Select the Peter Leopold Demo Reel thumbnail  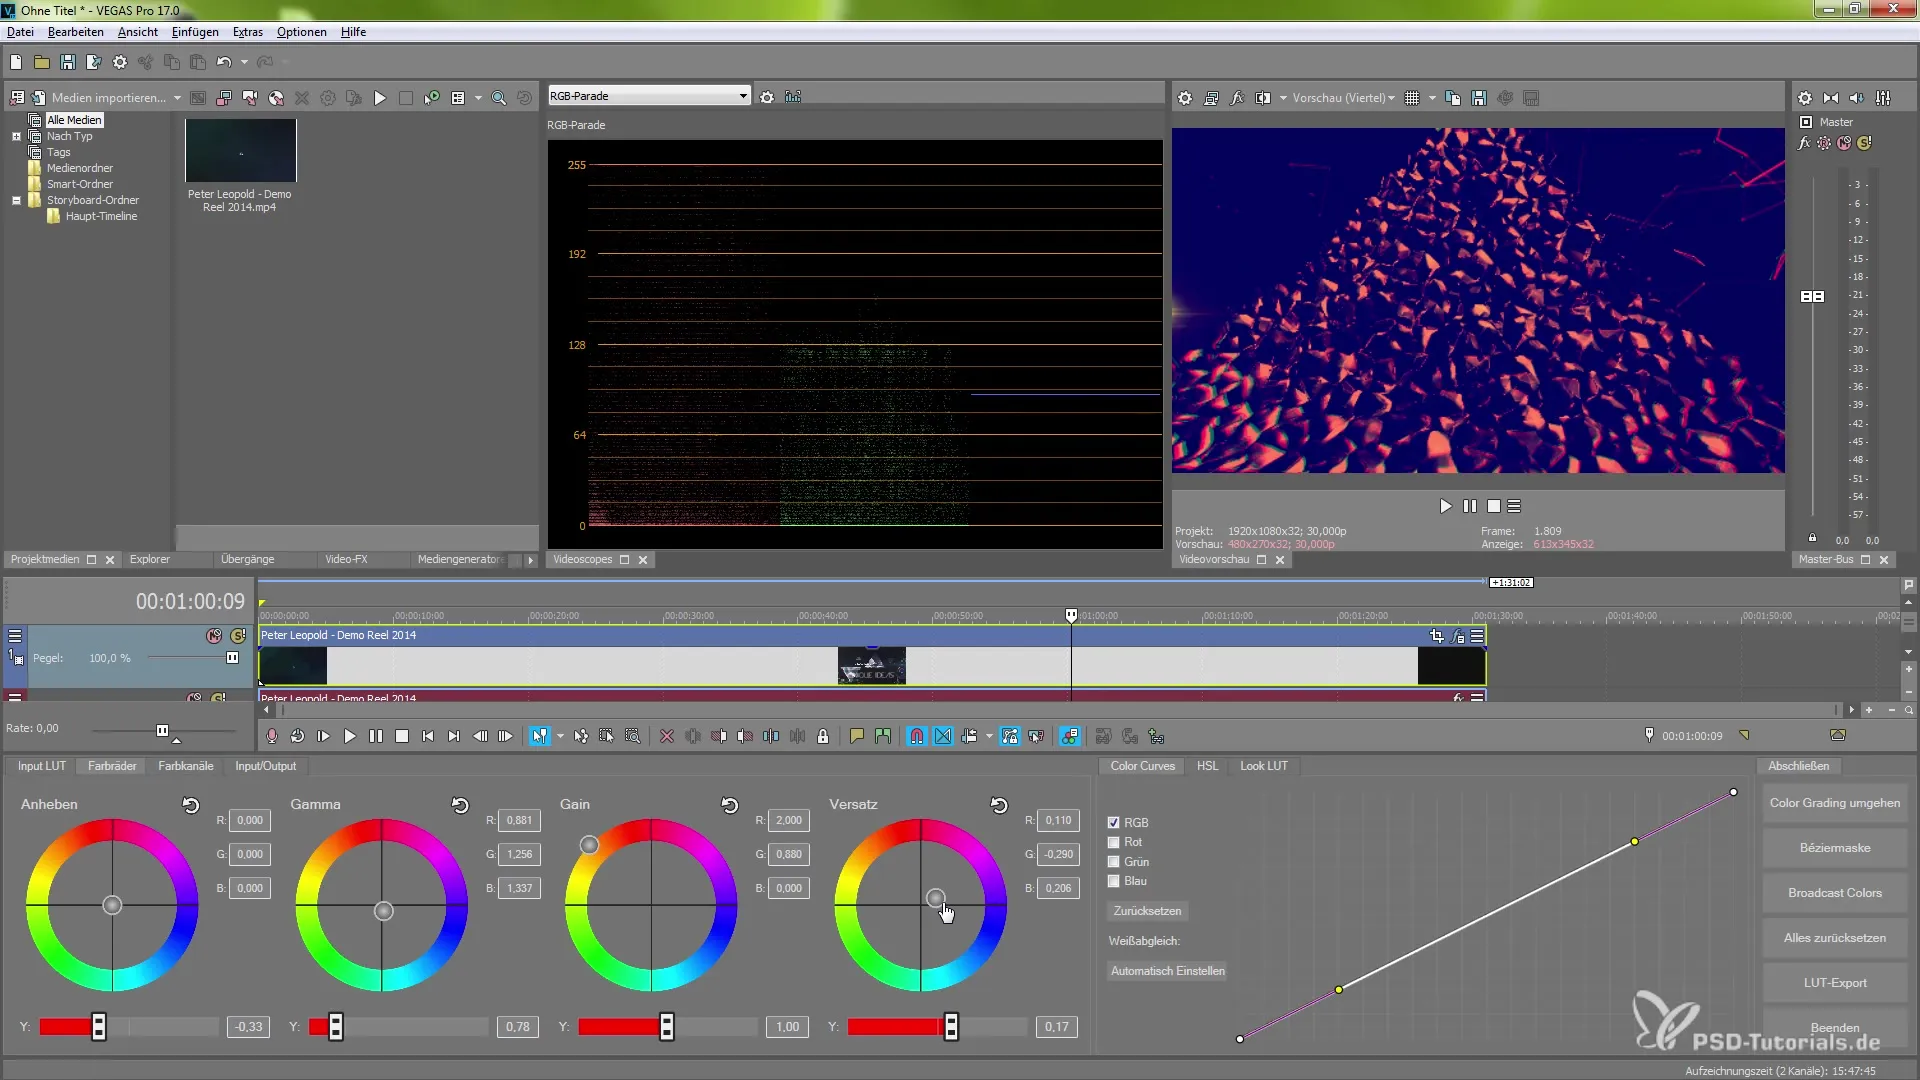[241, 150]
